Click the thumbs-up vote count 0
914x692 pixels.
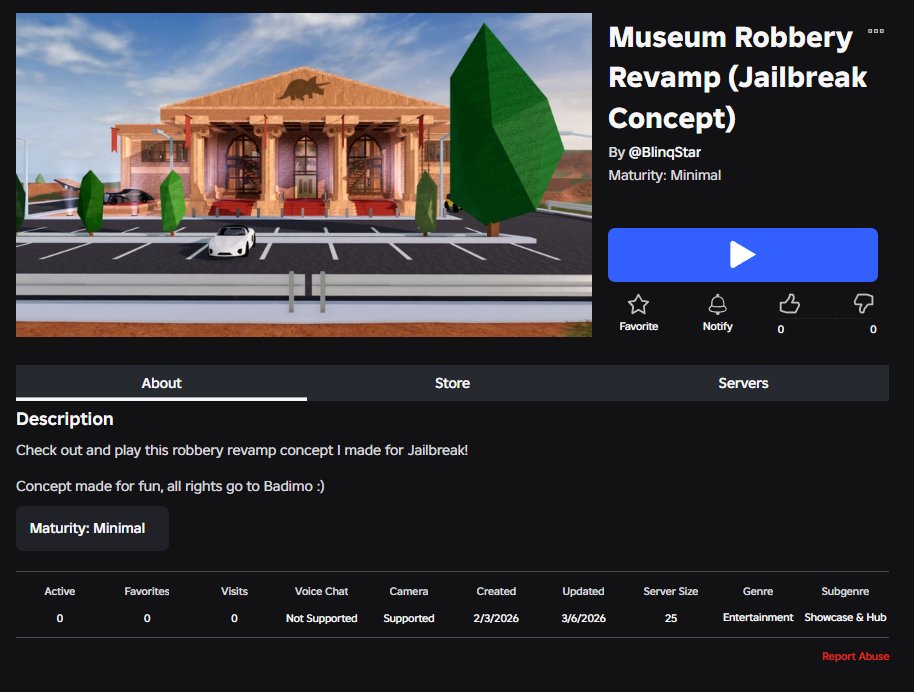pyautogui.click(x=781, y=329)
